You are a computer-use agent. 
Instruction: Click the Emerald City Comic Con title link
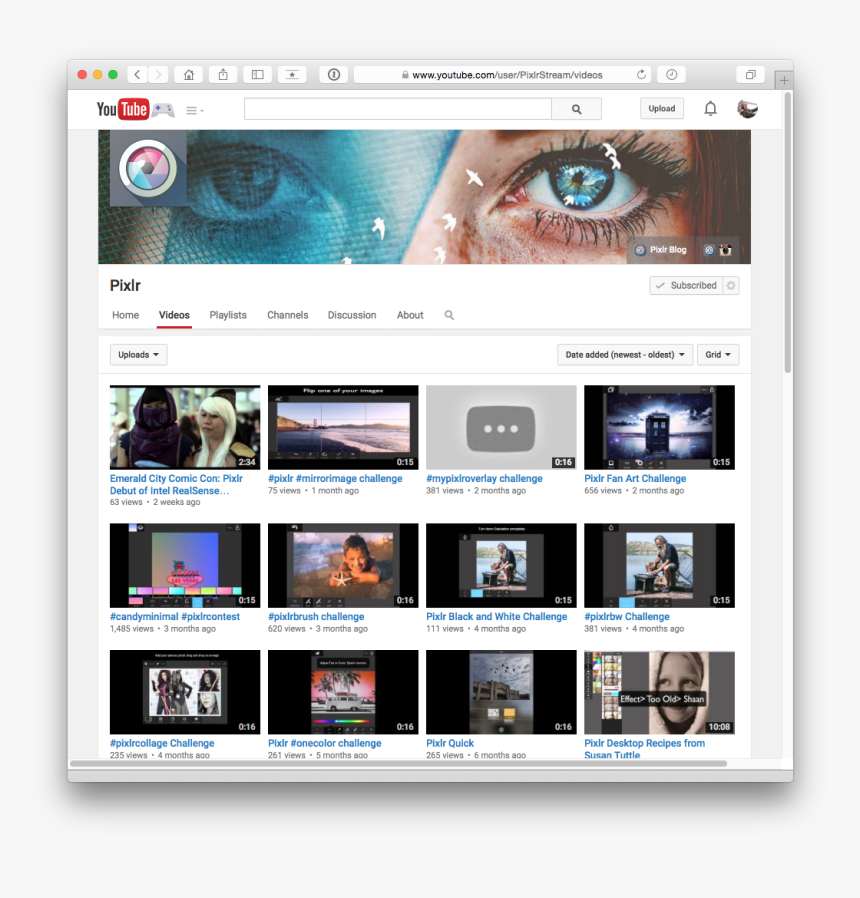[x=176, y=485]
